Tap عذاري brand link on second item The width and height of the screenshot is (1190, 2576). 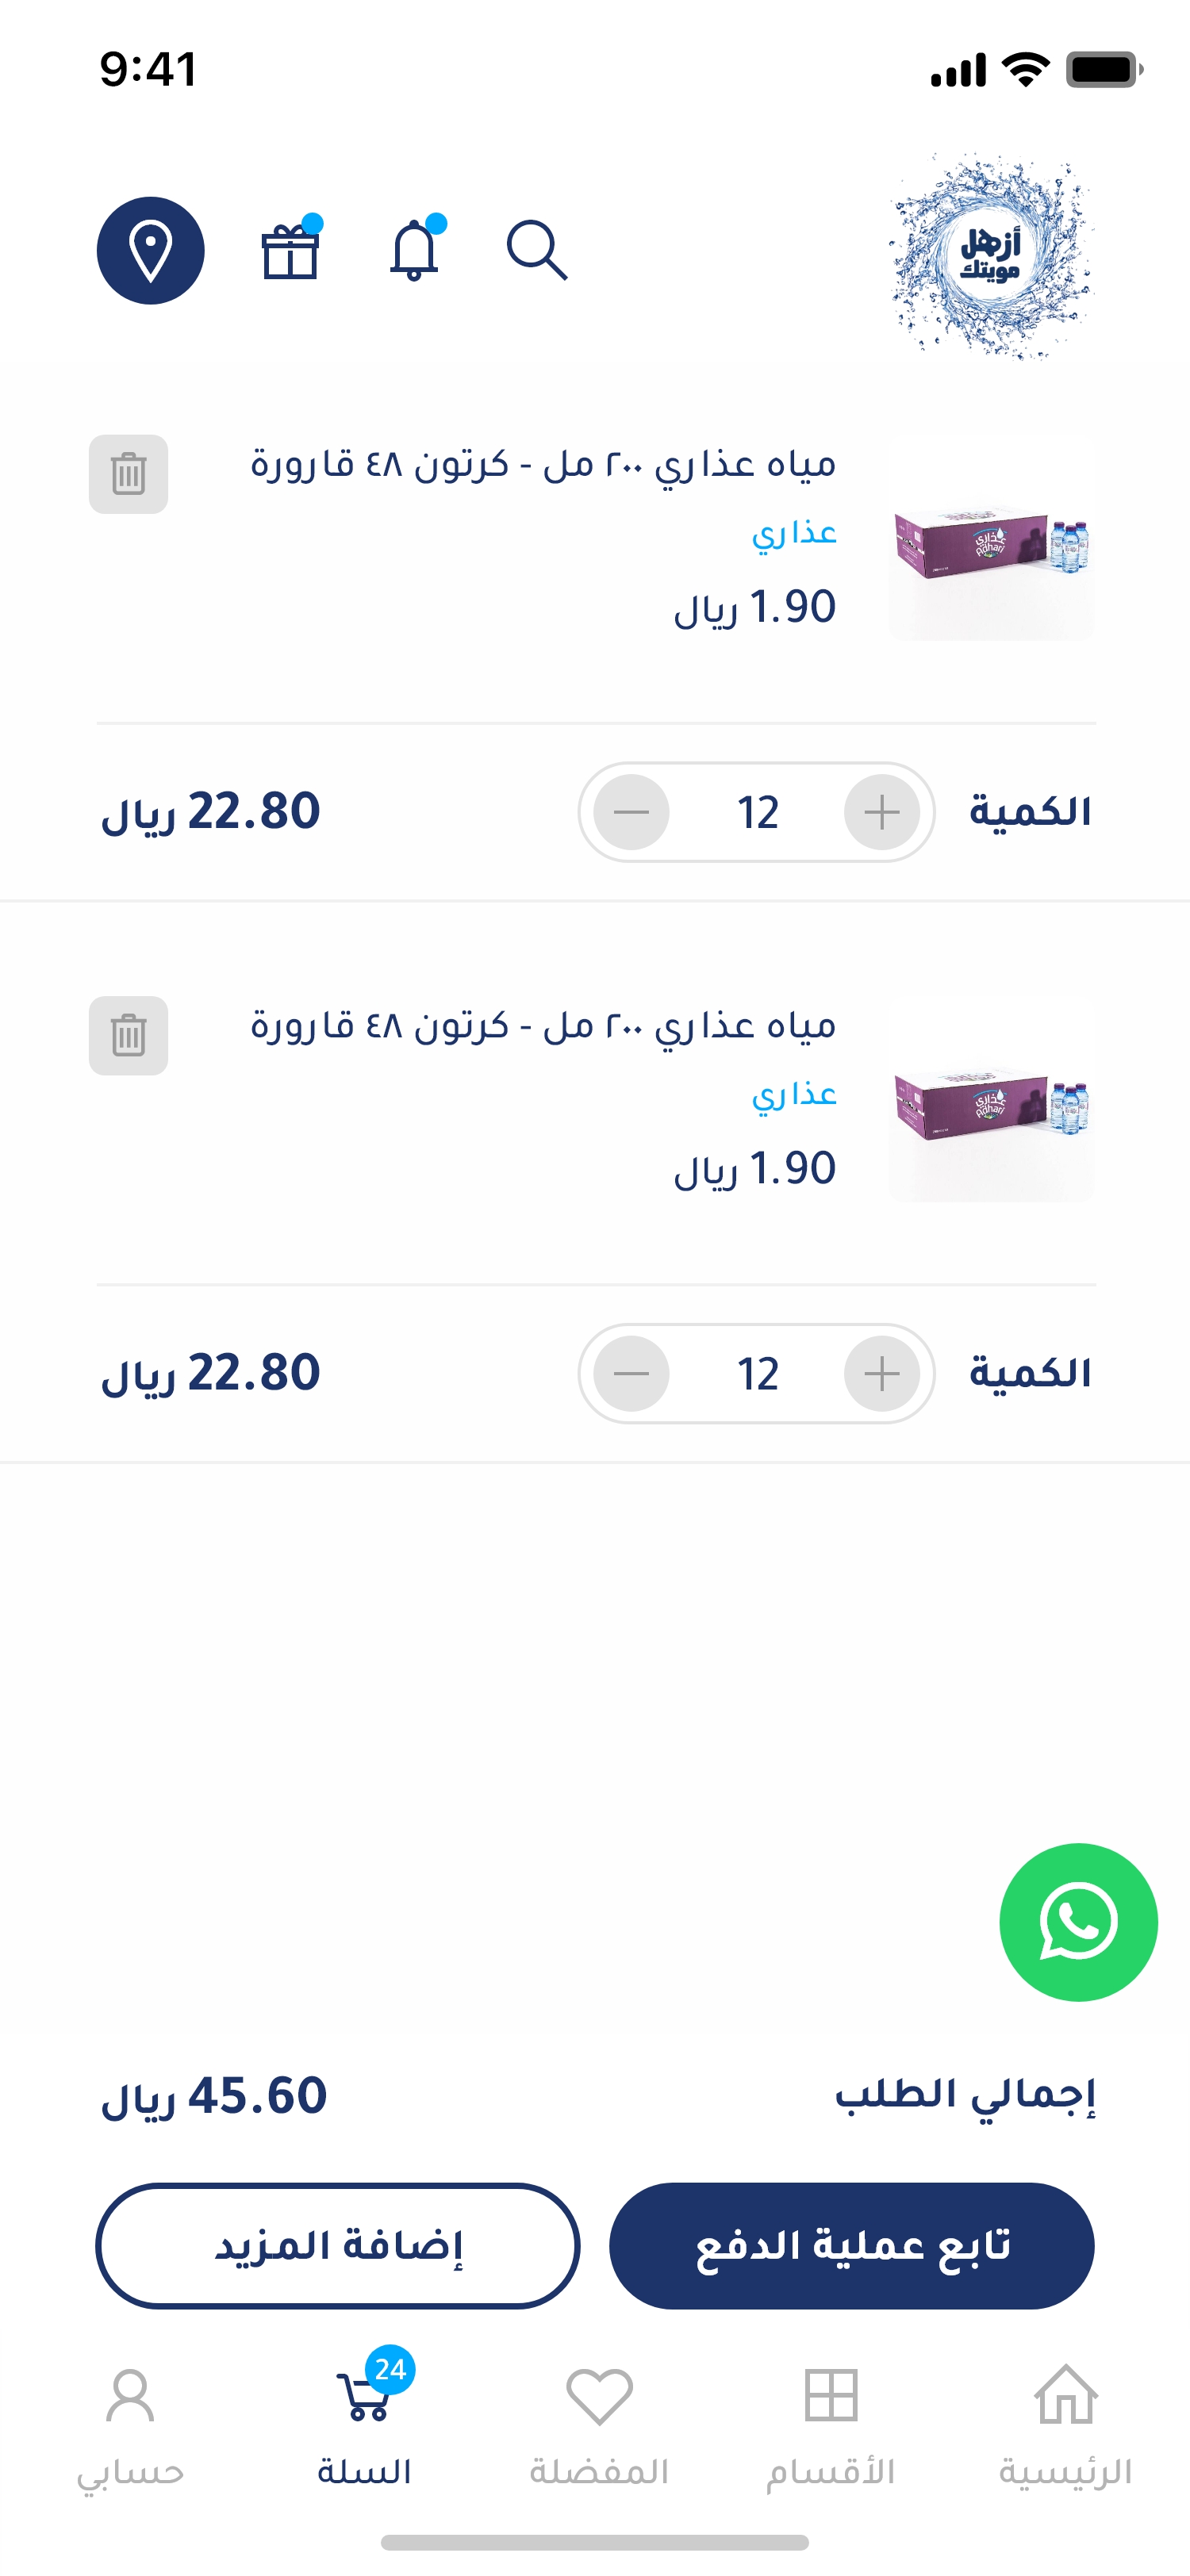click(794, 1094)
